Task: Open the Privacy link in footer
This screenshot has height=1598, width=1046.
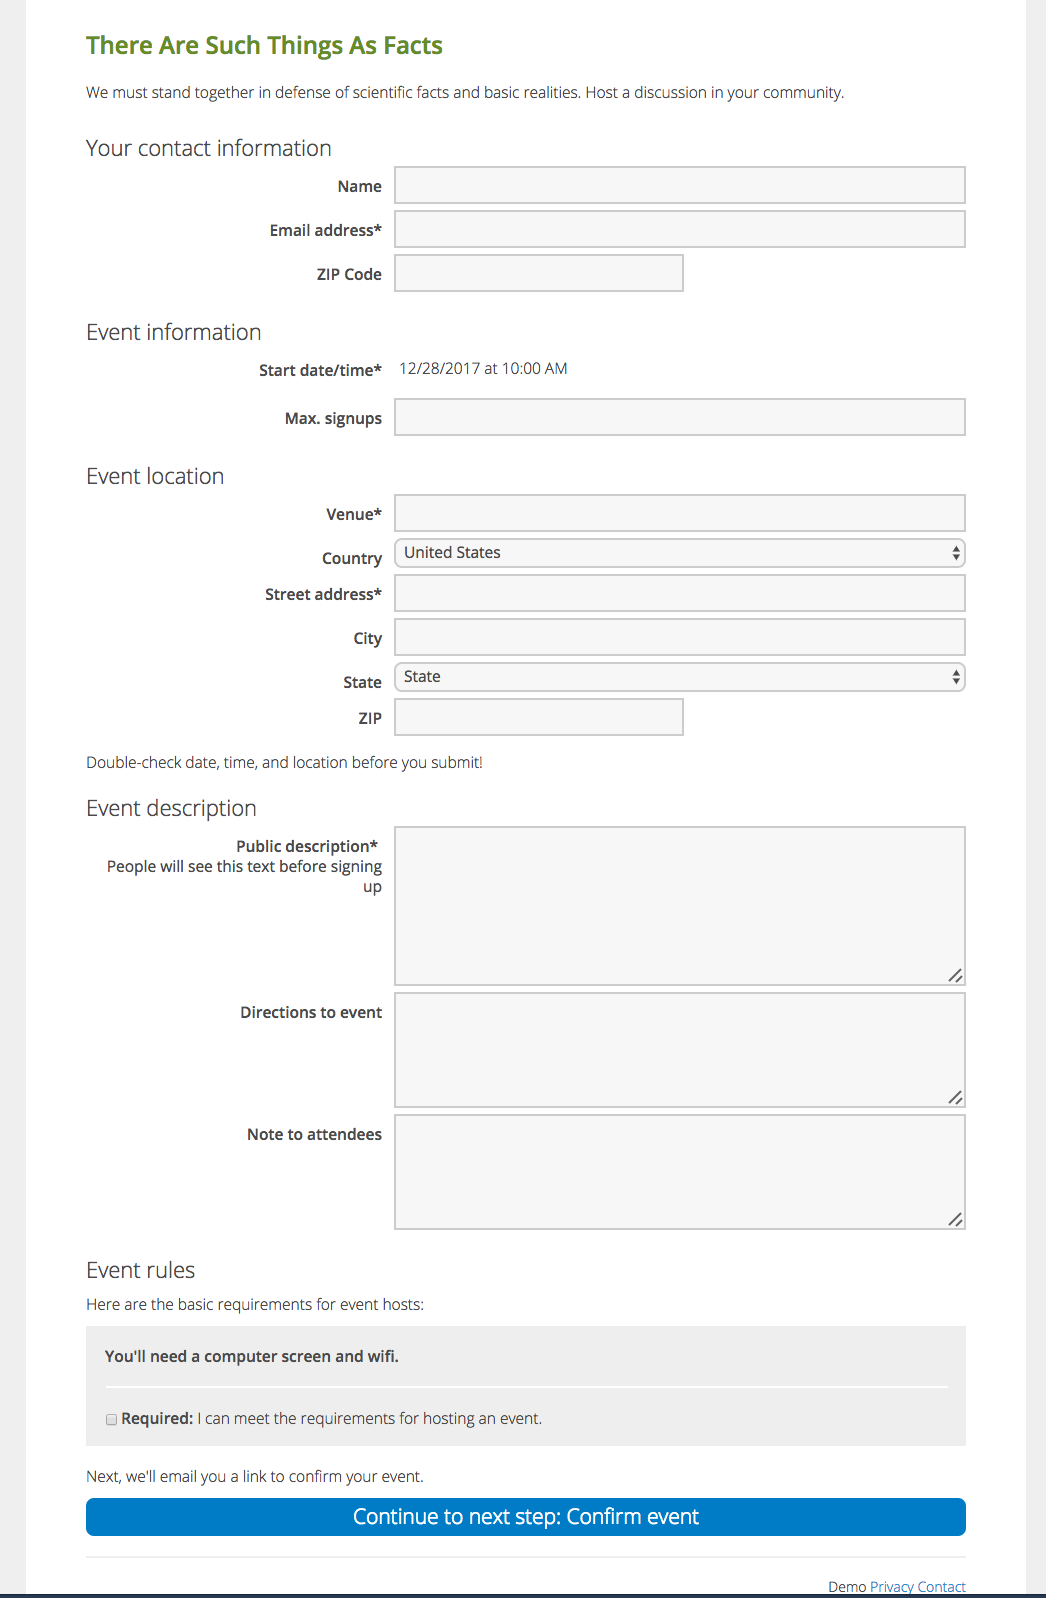Action: (x=891, y=1587)
